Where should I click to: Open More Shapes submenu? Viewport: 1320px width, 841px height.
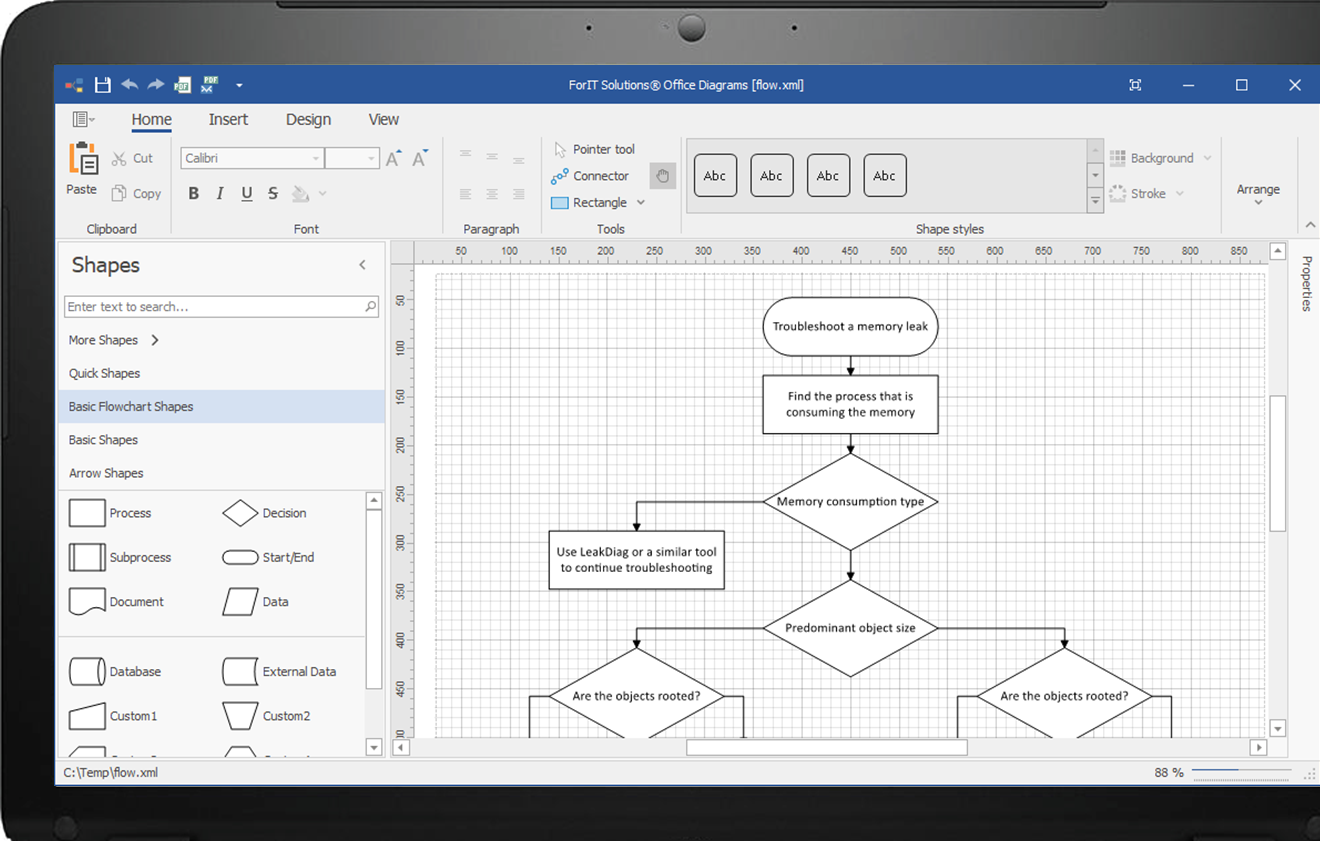click(114, 340)
